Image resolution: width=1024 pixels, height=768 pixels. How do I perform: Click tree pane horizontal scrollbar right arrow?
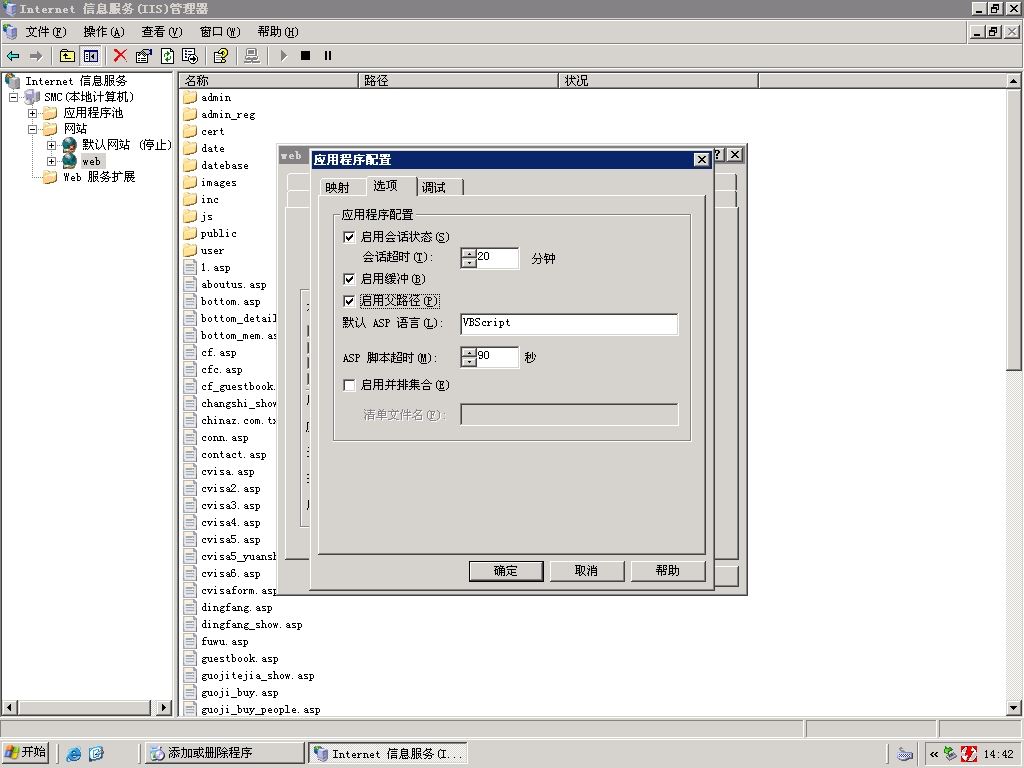pyautogui.click(x=164, y=708)
